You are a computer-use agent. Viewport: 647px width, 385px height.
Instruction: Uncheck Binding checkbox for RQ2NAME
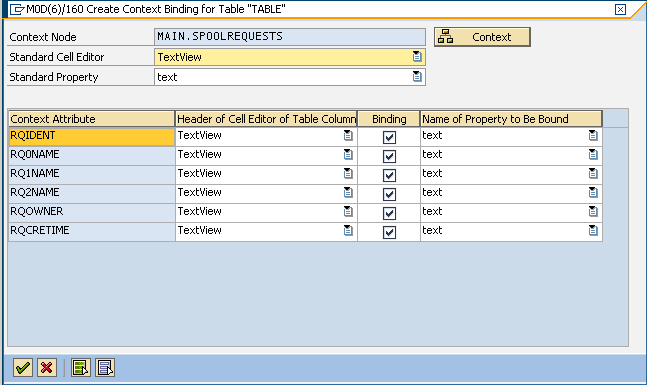tap(389, 194)
